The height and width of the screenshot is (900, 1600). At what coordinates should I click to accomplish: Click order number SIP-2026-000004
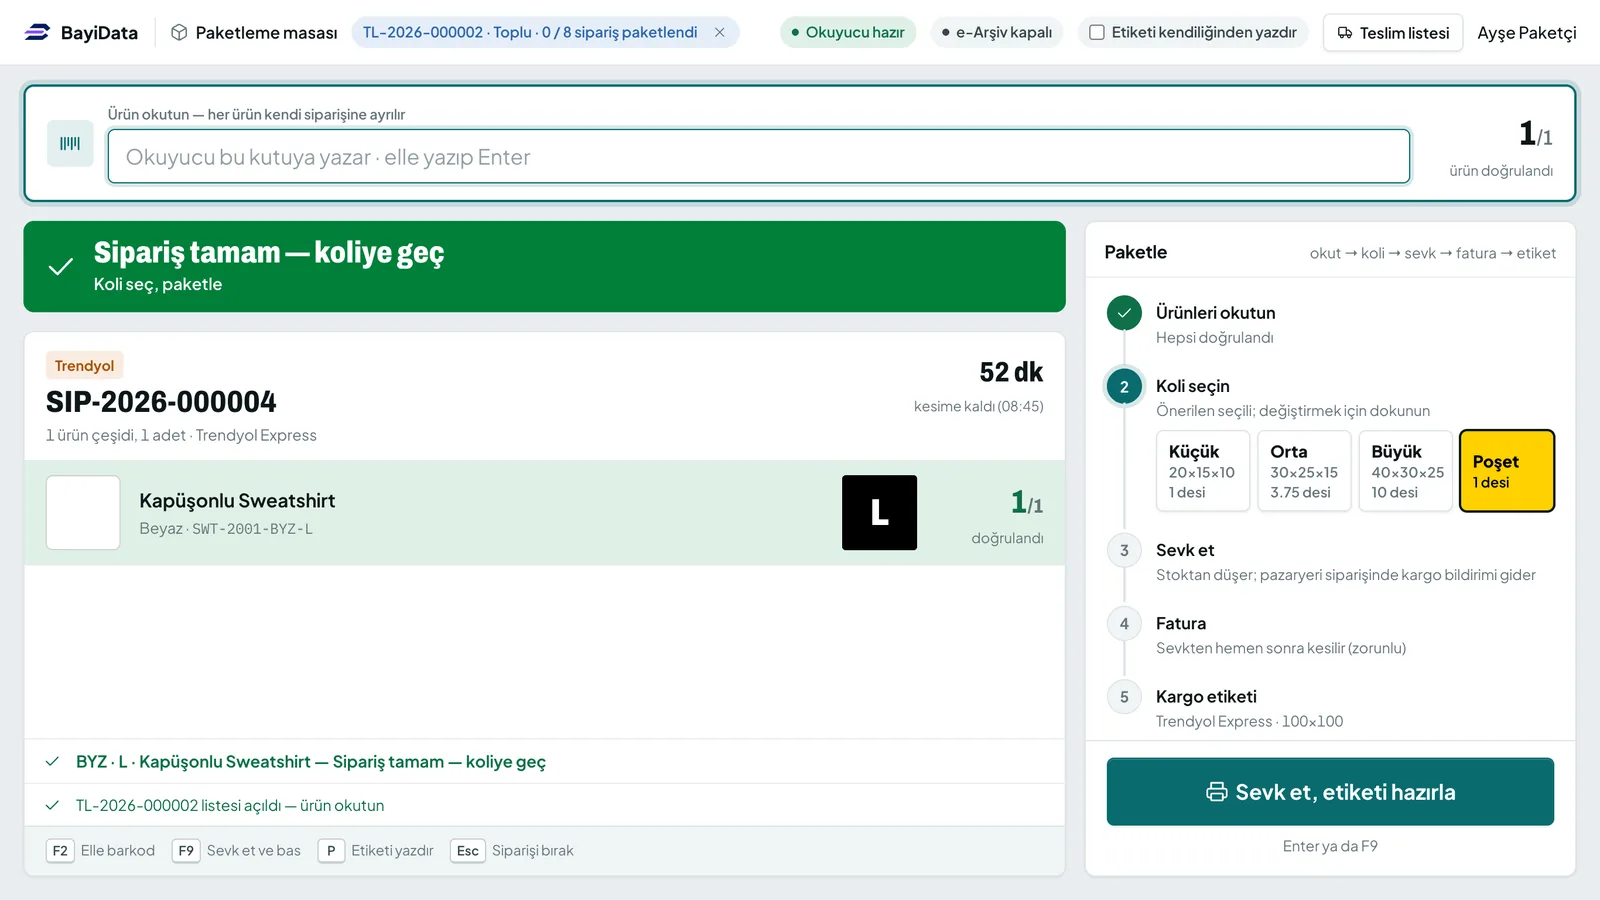161,402
